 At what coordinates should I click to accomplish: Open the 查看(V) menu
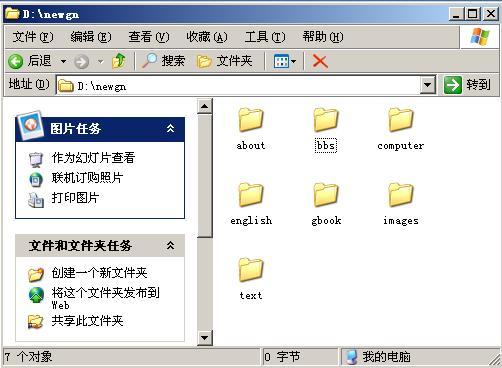[x=149, y=37]
